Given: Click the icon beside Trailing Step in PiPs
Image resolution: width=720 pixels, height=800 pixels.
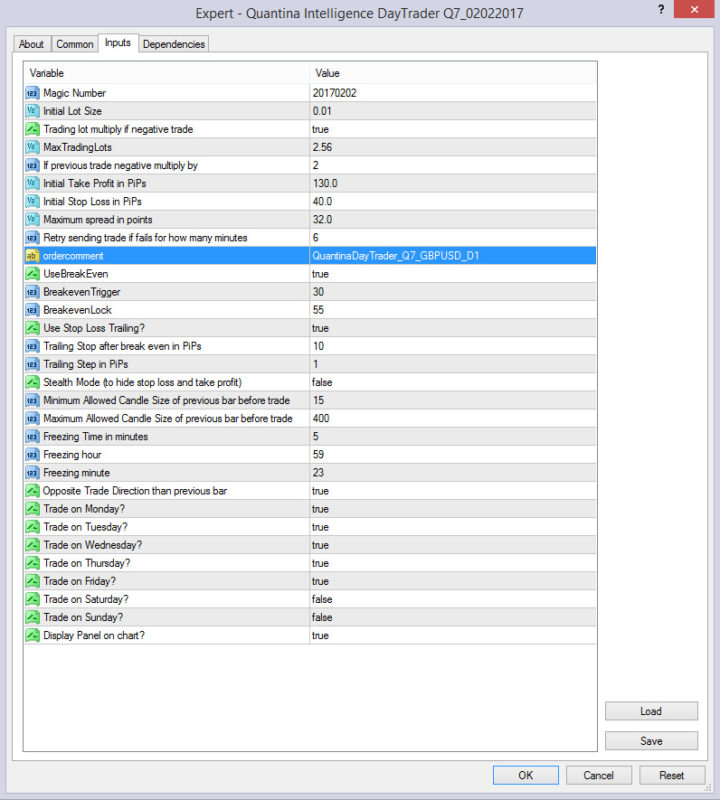Looking at the screenshot, I should [x=32, y=364].
